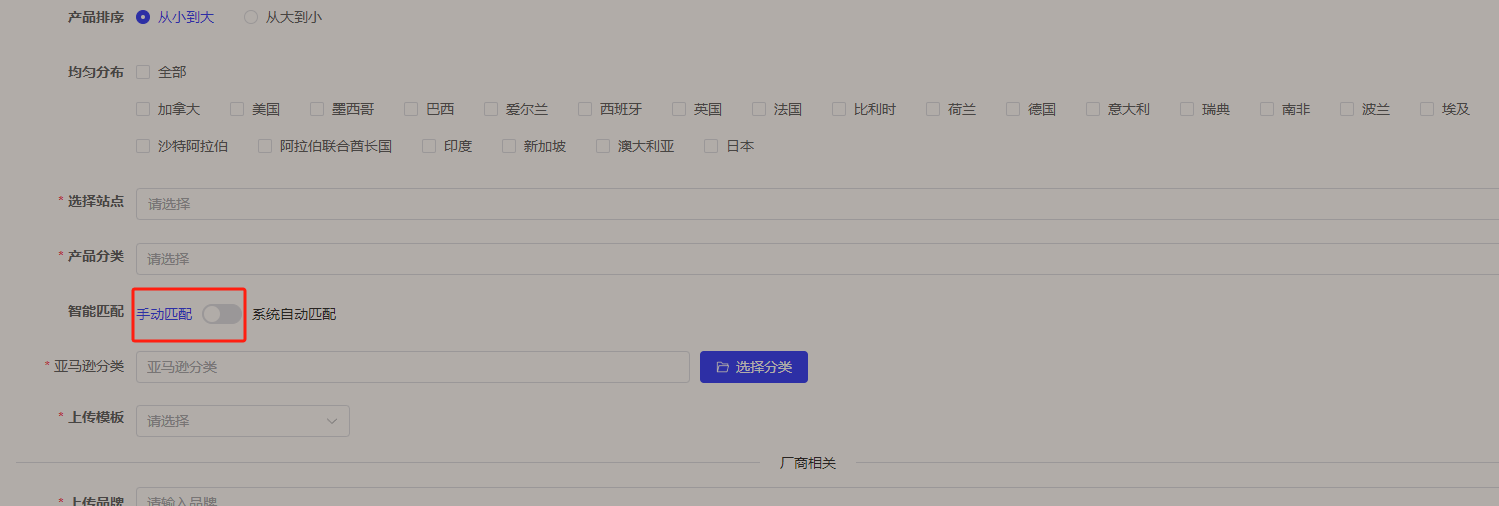Click the 亚马逊分类 input field
Viewport: 1499px width, 506px height.
coord(412,367)
